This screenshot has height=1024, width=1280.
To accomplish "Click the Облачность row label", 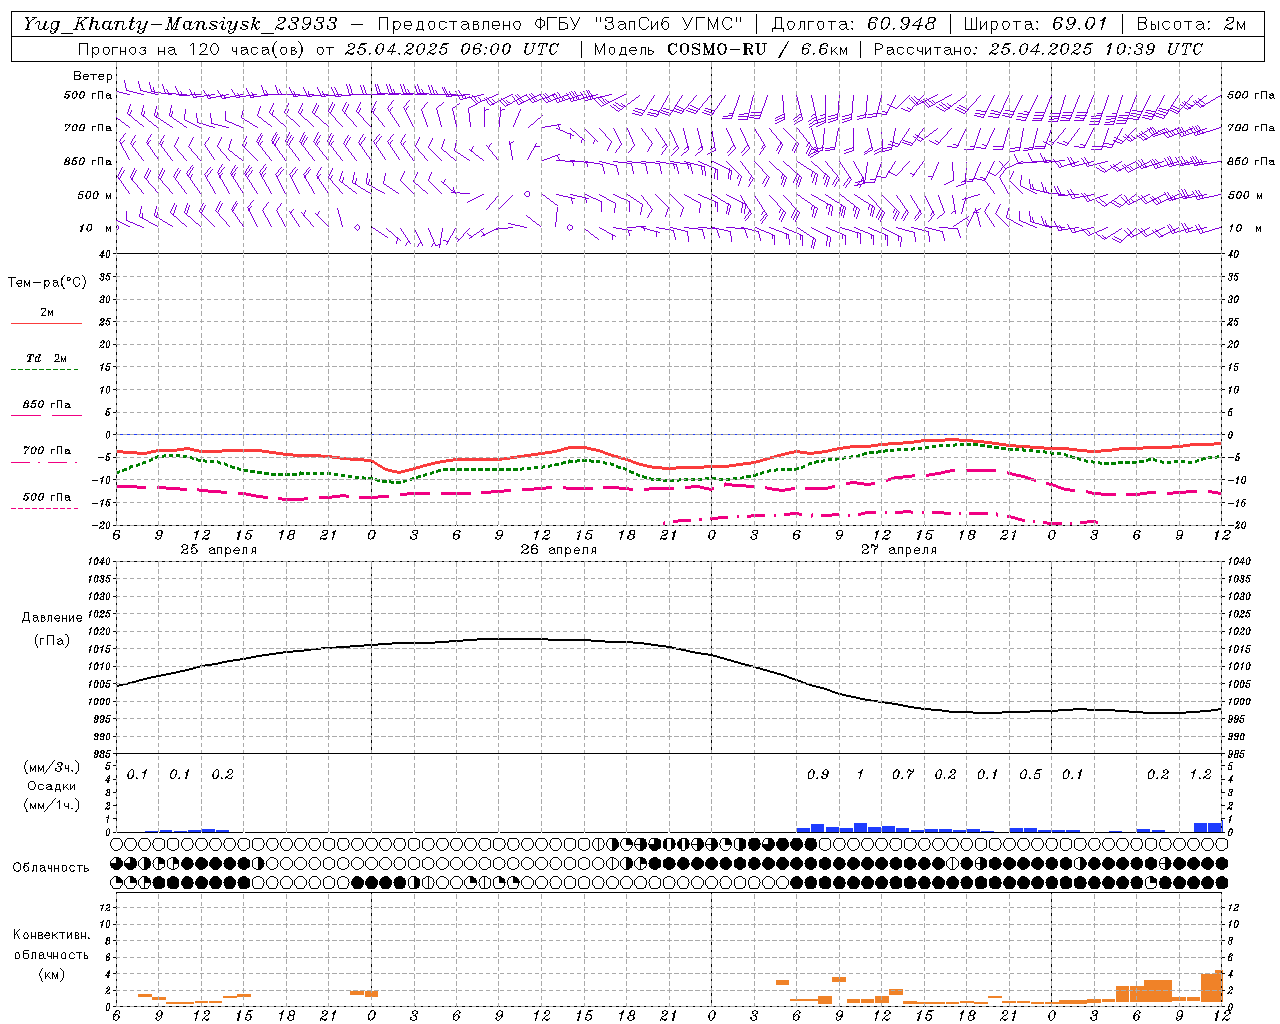I will click(51, 867).
